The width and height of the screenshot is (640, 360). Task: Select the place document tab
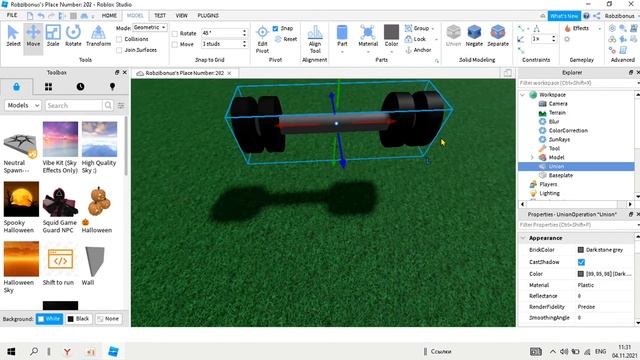[x=184, y=73]
